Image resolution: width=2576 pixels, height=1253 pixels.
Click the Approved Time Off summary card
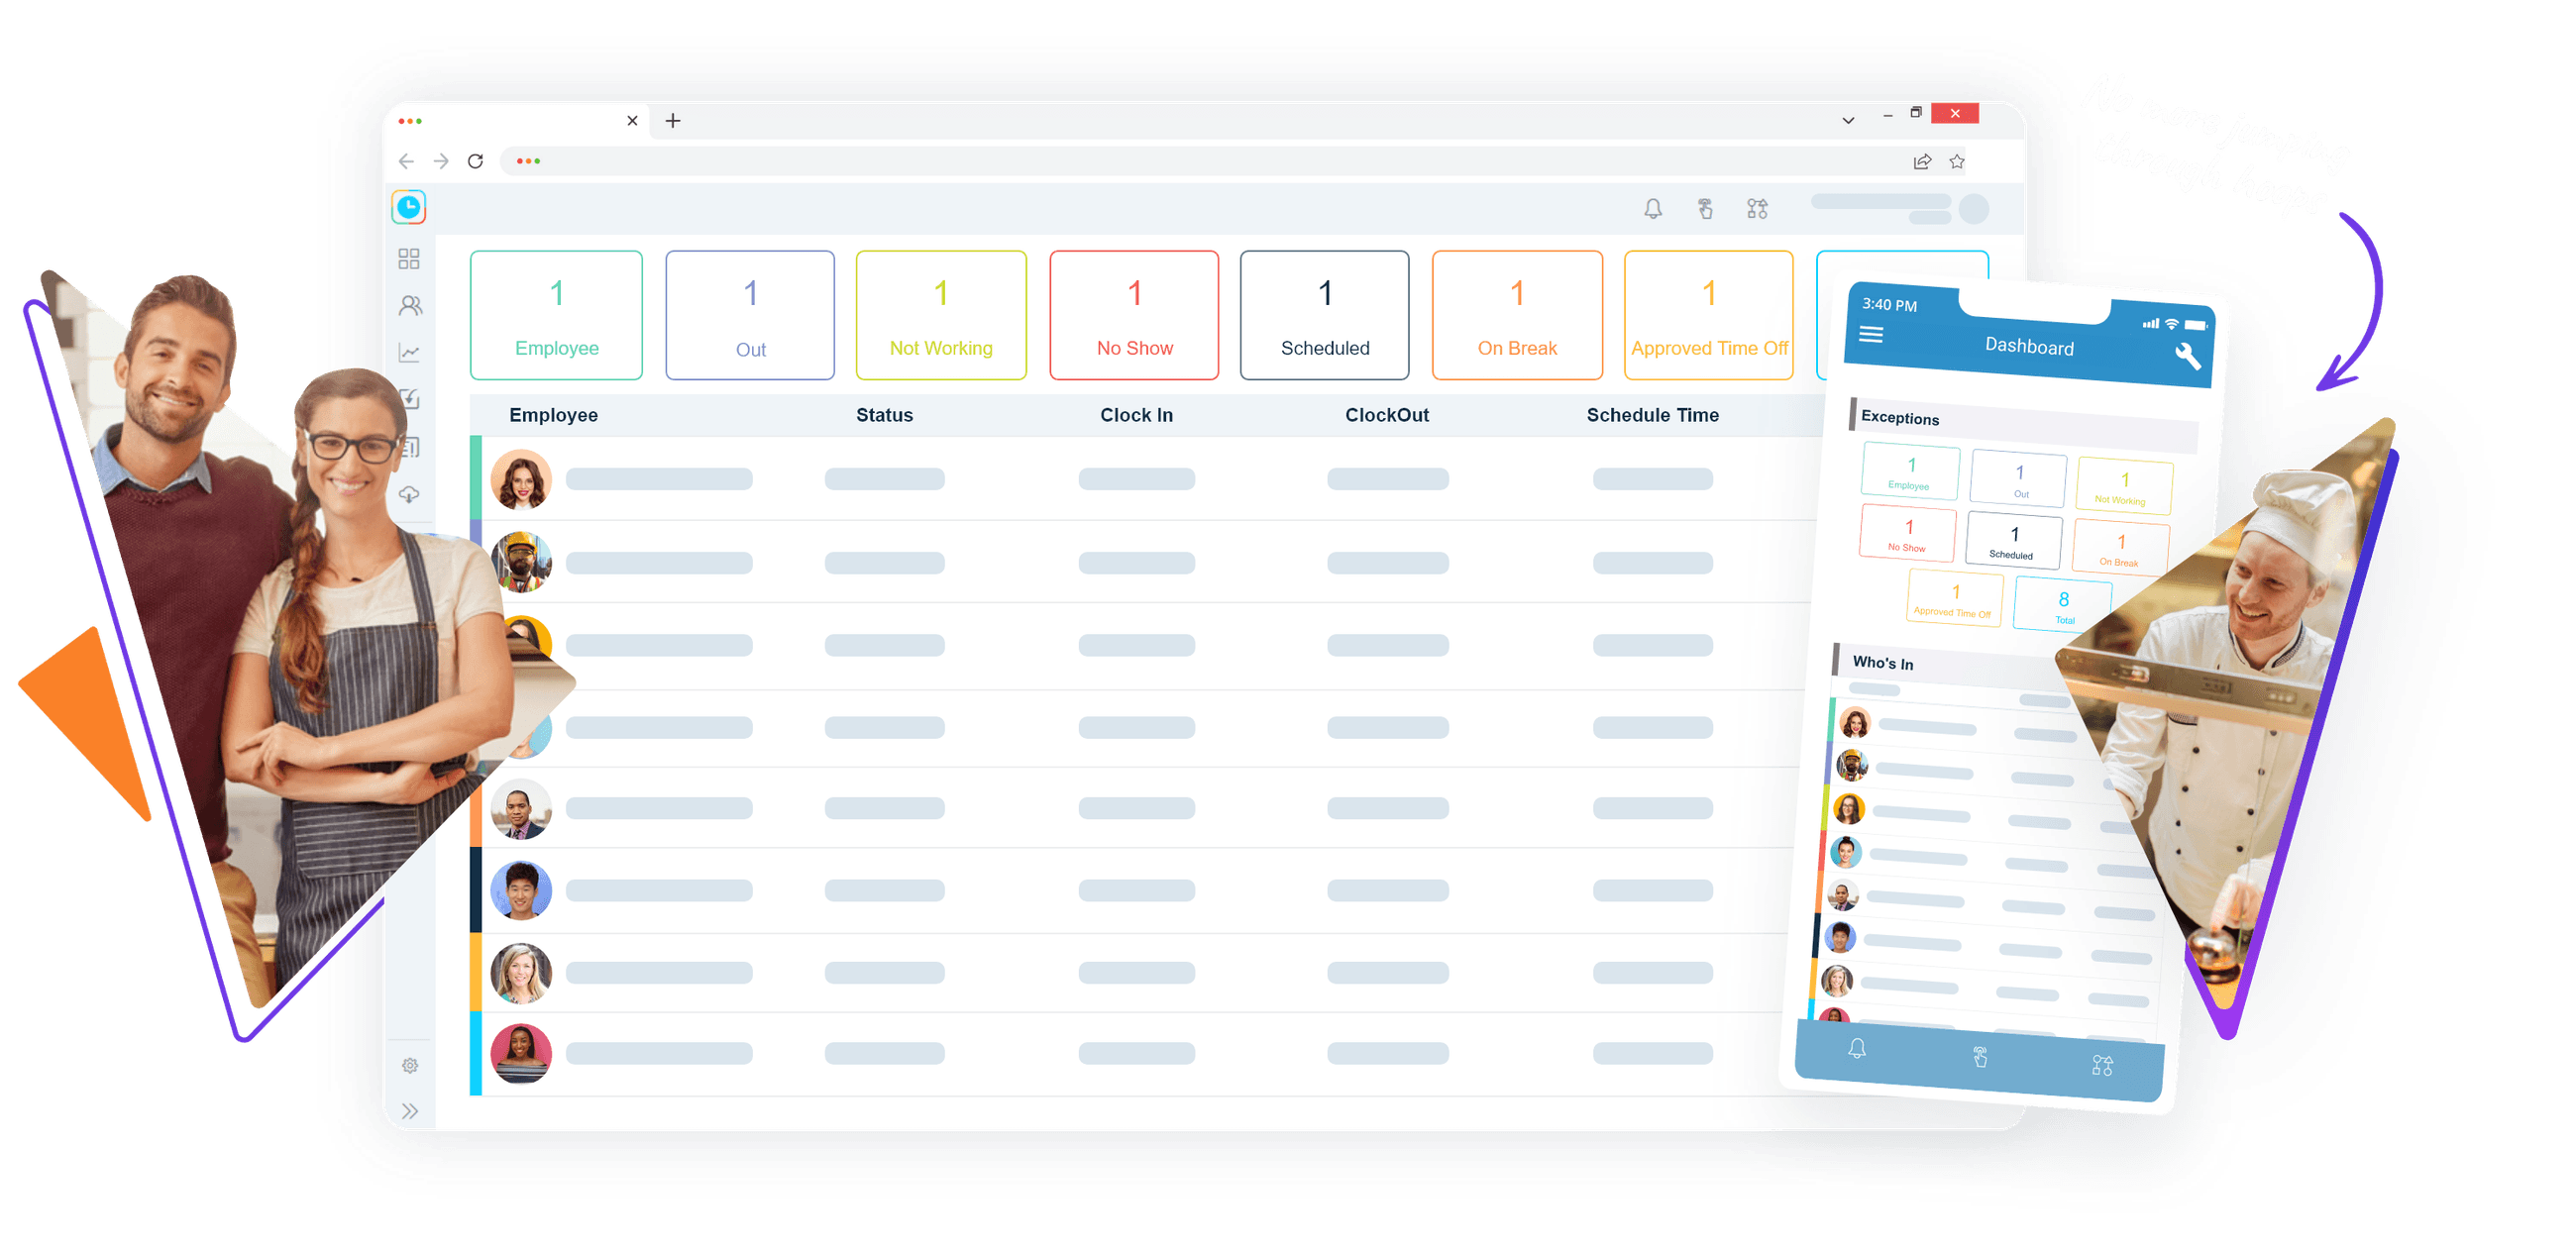click(1709, 315)
